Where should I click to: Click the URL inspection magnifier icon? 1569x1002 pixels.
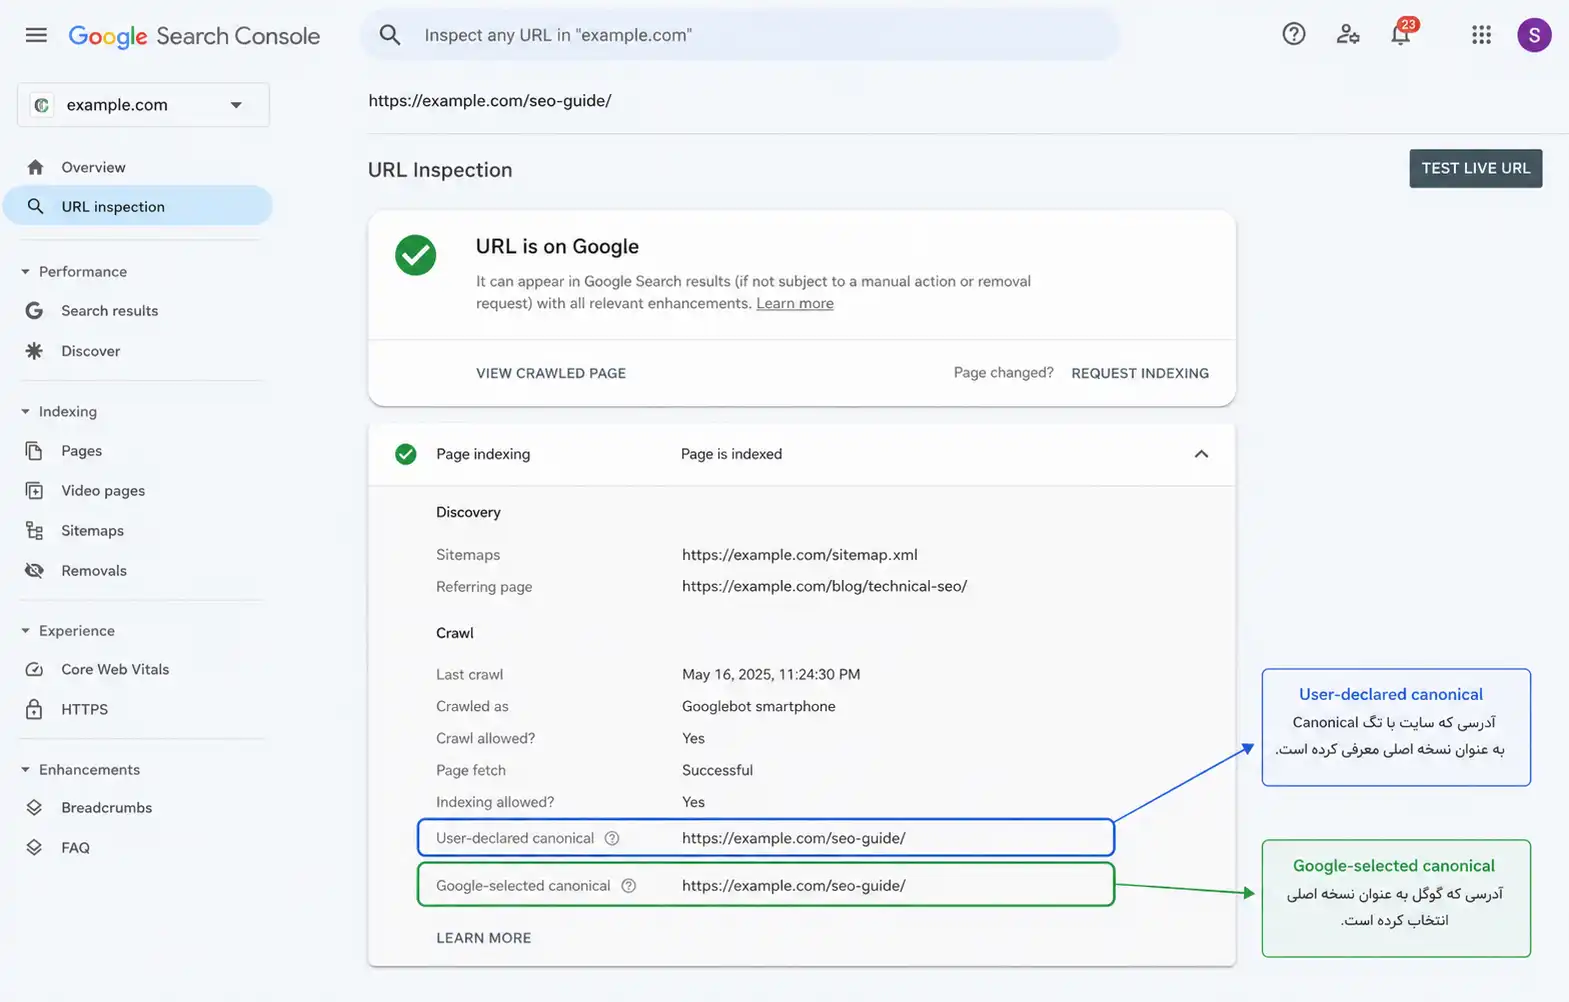pos(36,206)
